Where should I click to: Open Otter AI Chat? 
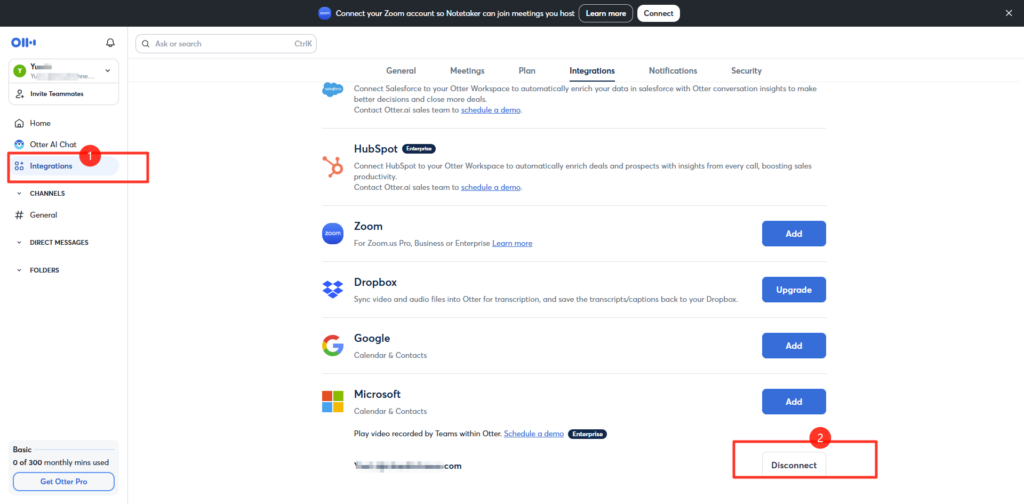click(x=52, y=144)
